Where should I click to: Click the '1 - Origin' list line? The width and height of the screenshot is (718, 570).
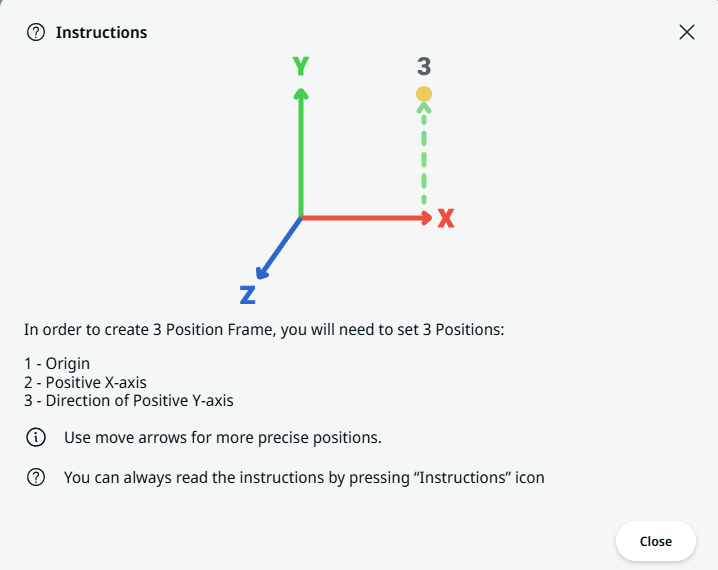point(57,363)
